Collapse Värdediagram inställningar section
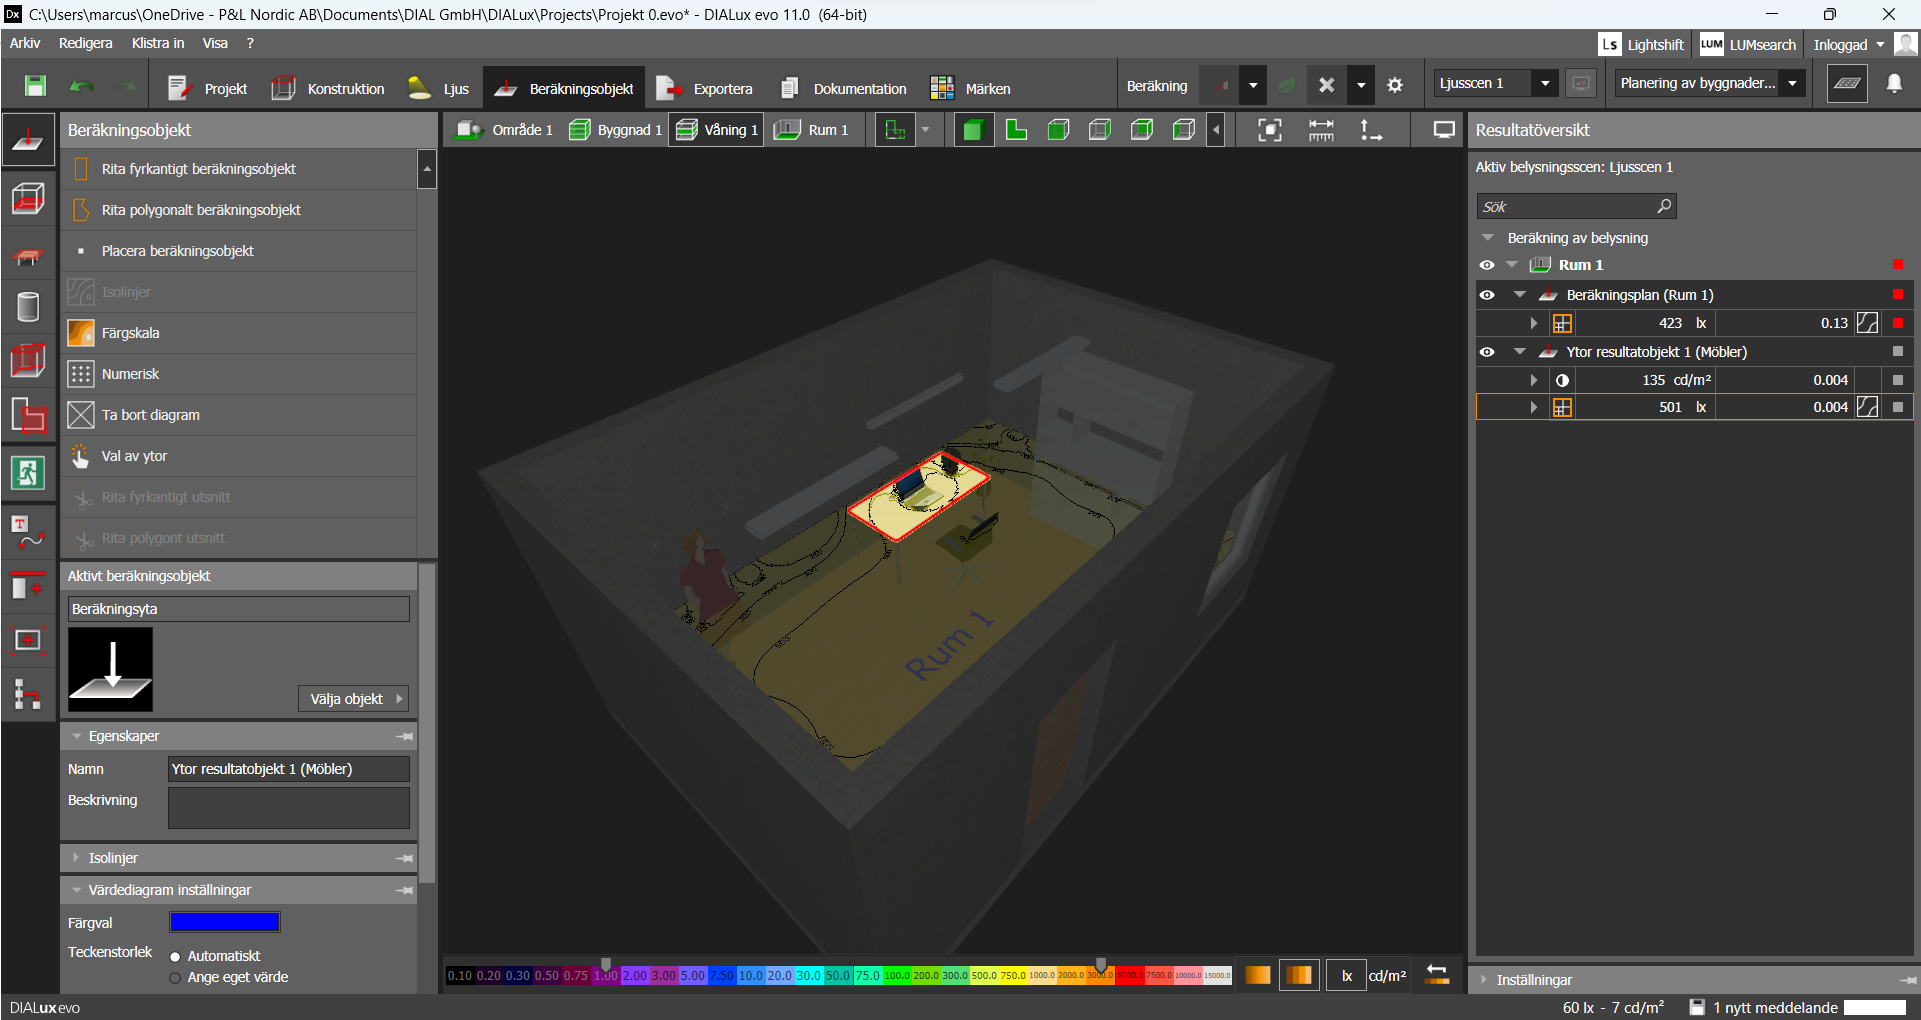 pyautogui.click(x=76, y=890)
